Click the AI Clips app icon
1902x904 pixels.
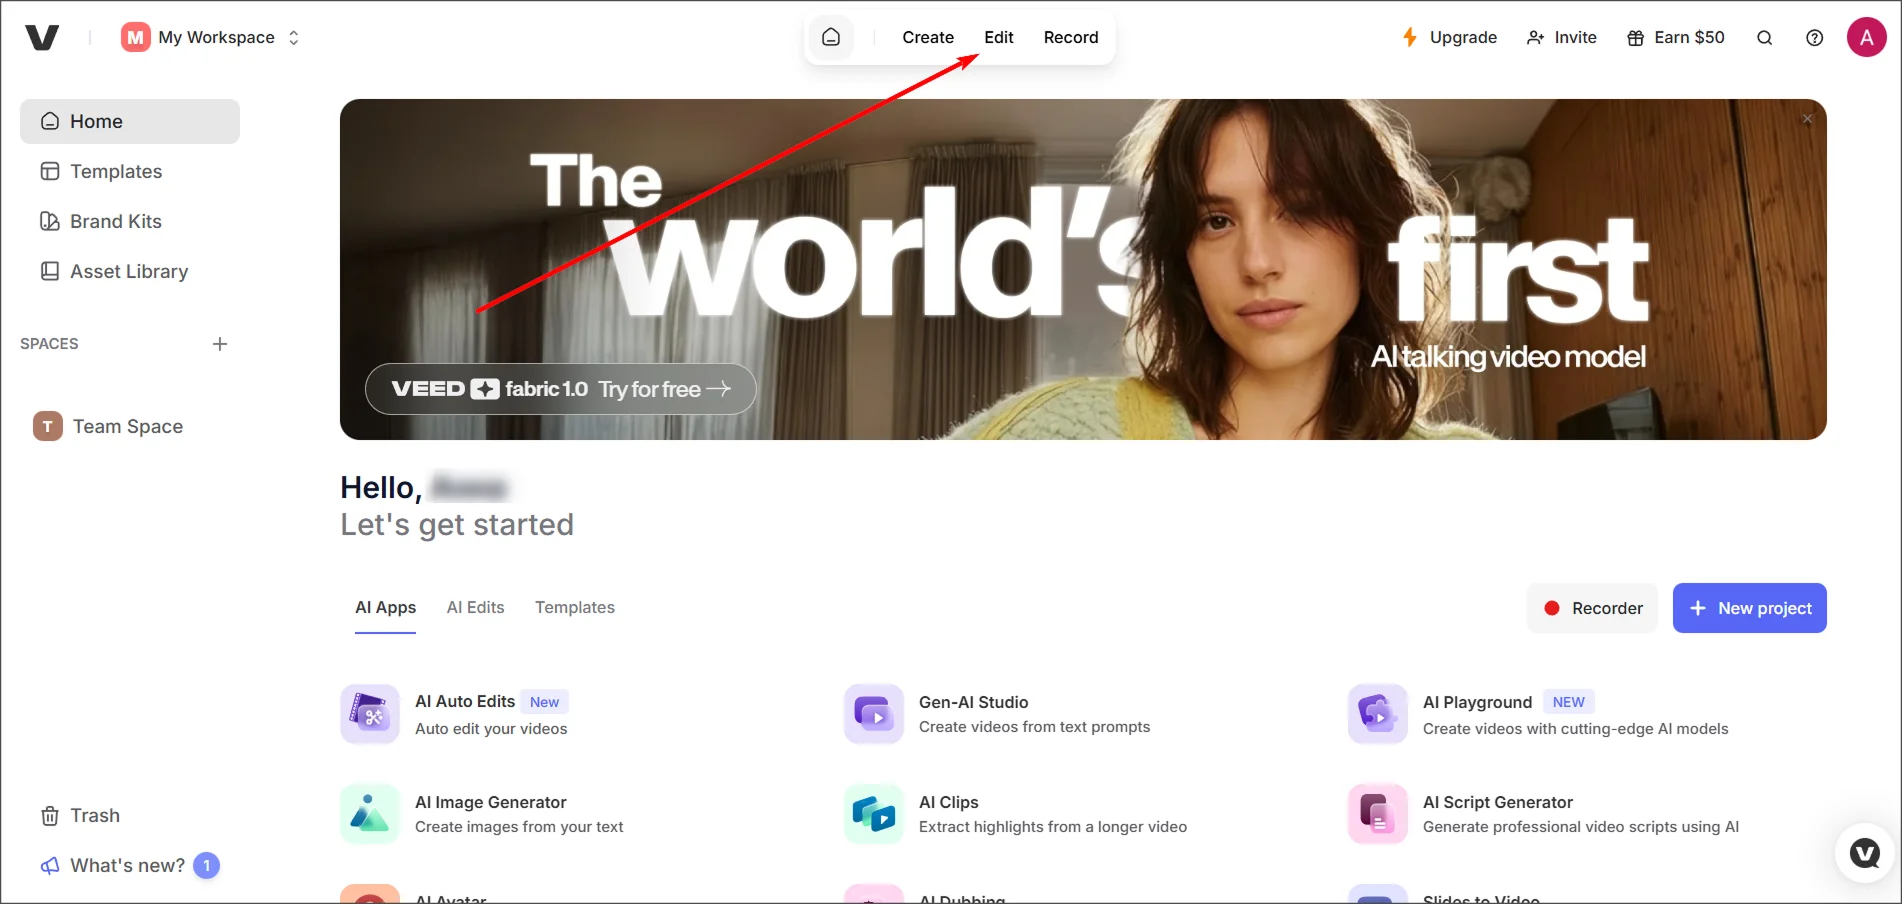(873, 814)
